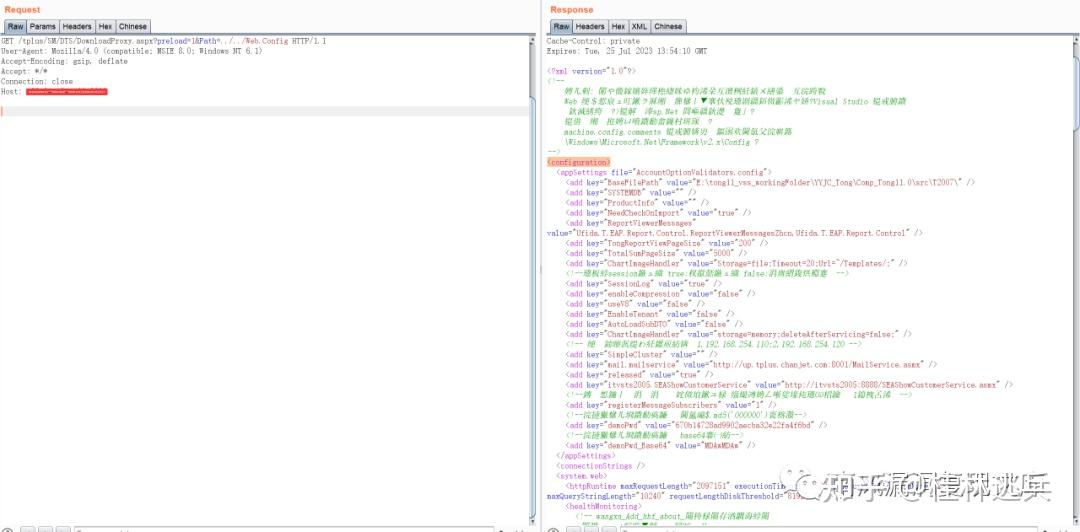Select the Chinese tab in Response panel

[668, 26]
